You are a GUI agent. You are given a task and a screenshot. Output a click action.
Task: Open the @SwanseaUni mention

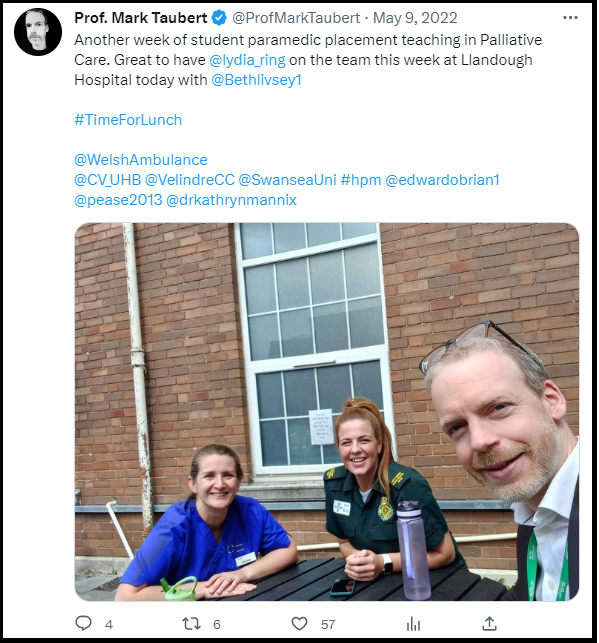[287, 180]
